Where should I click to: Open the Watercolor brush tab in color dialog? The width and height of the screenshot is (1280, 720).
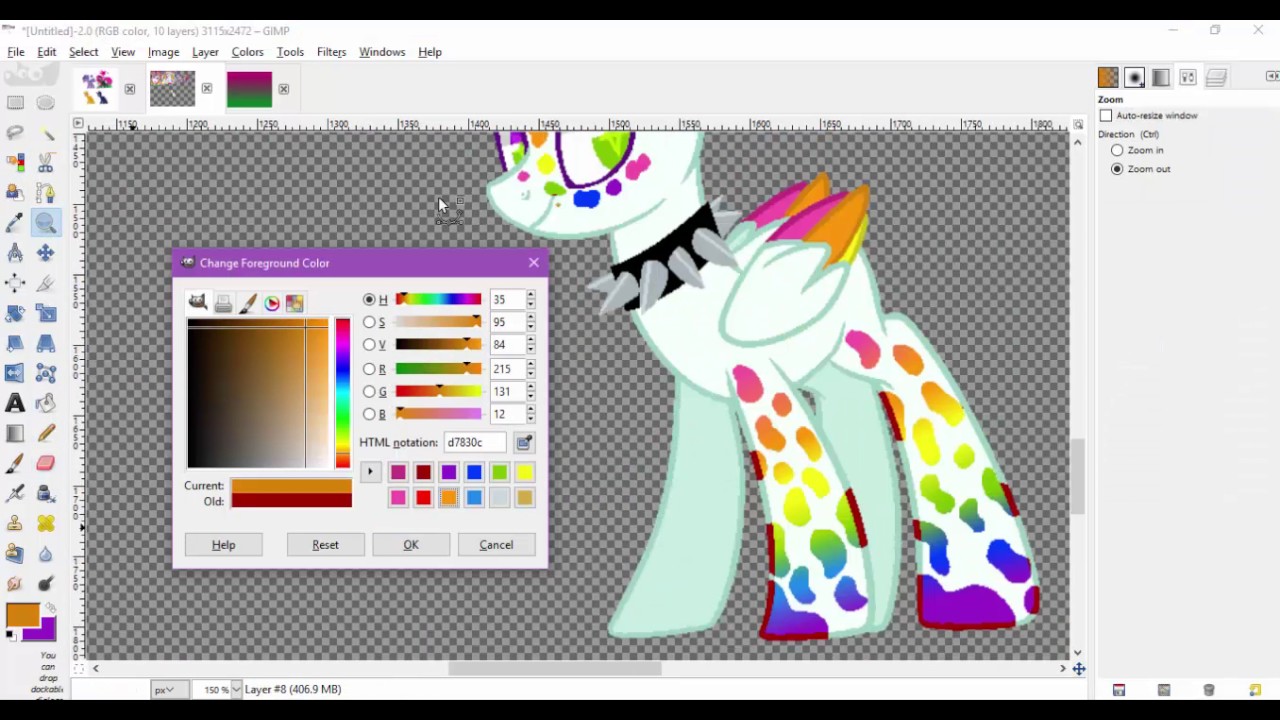pyautogui.click(x=247, y=303)
